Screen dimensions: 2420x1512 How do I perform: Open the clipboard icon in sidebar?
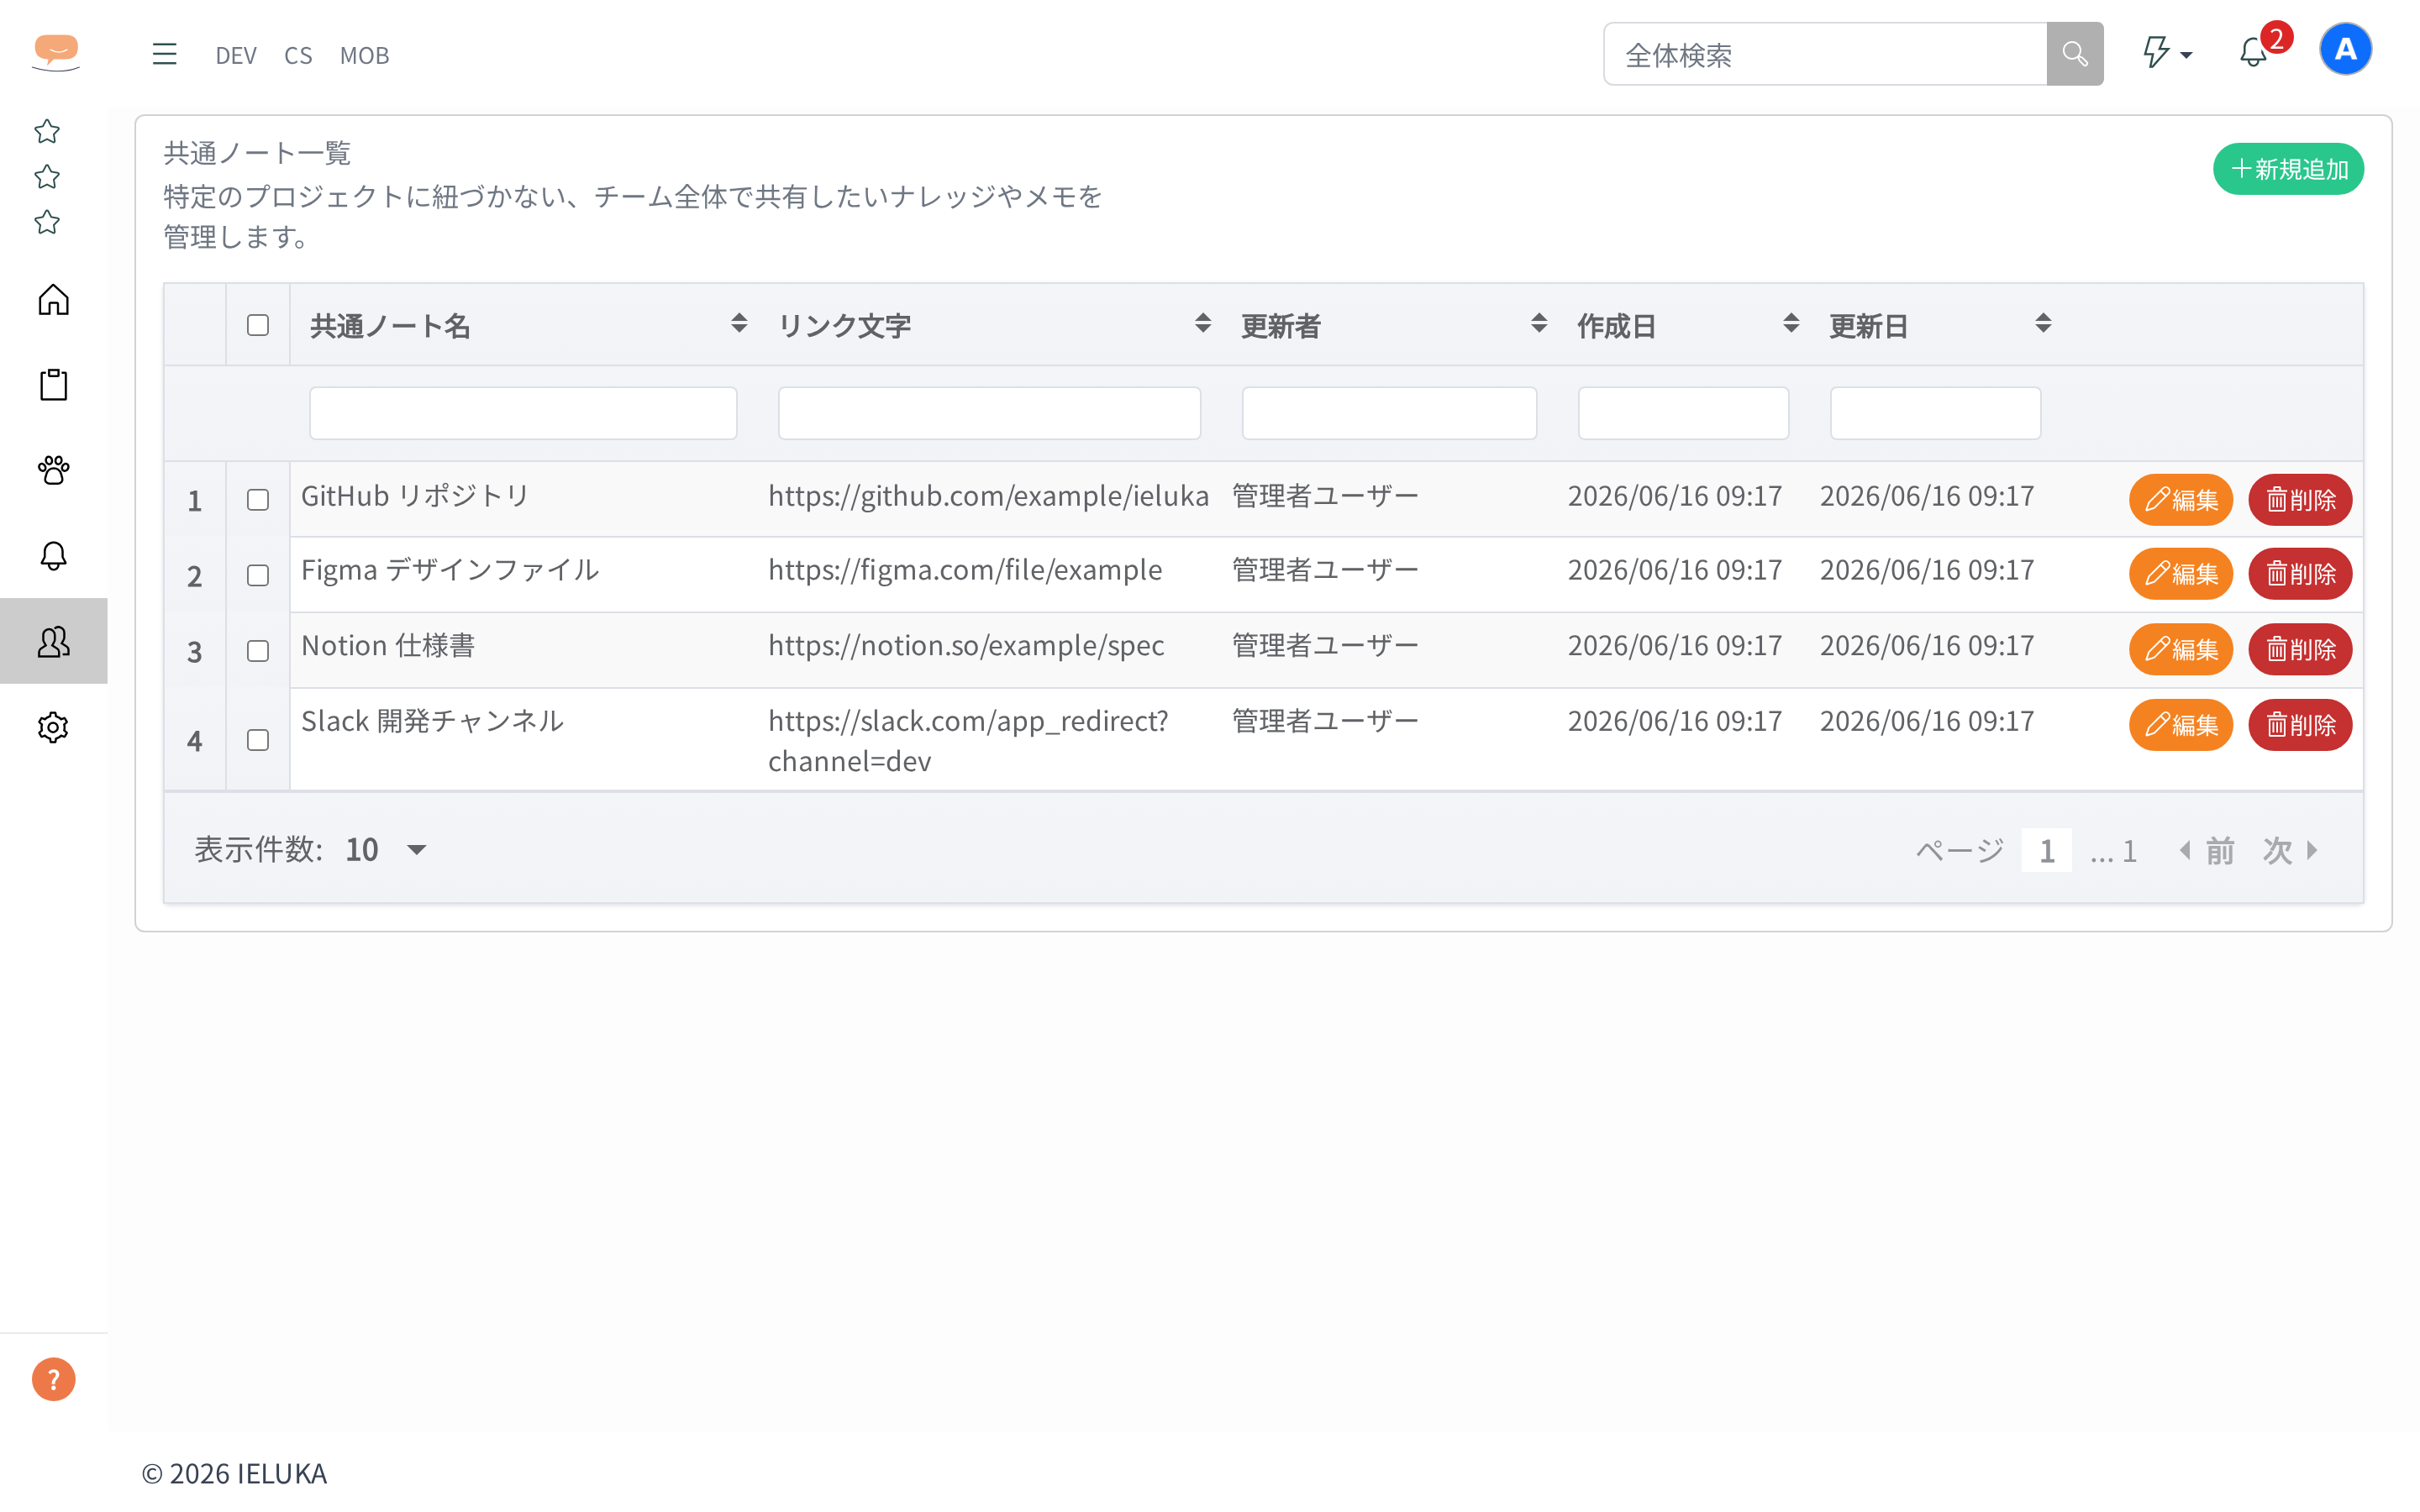pos(54,385)
